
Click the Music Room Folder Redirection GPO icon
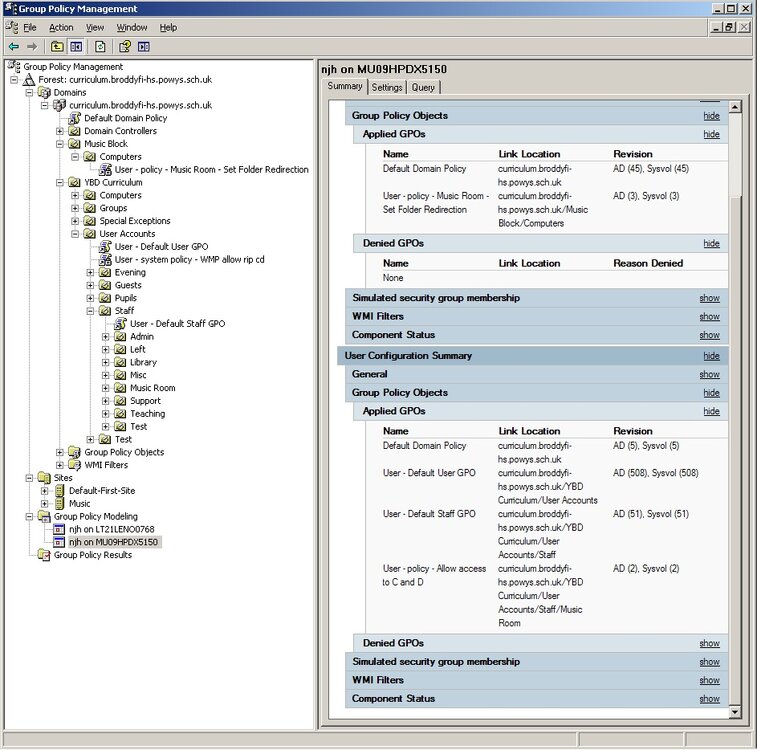pos(105,169)
